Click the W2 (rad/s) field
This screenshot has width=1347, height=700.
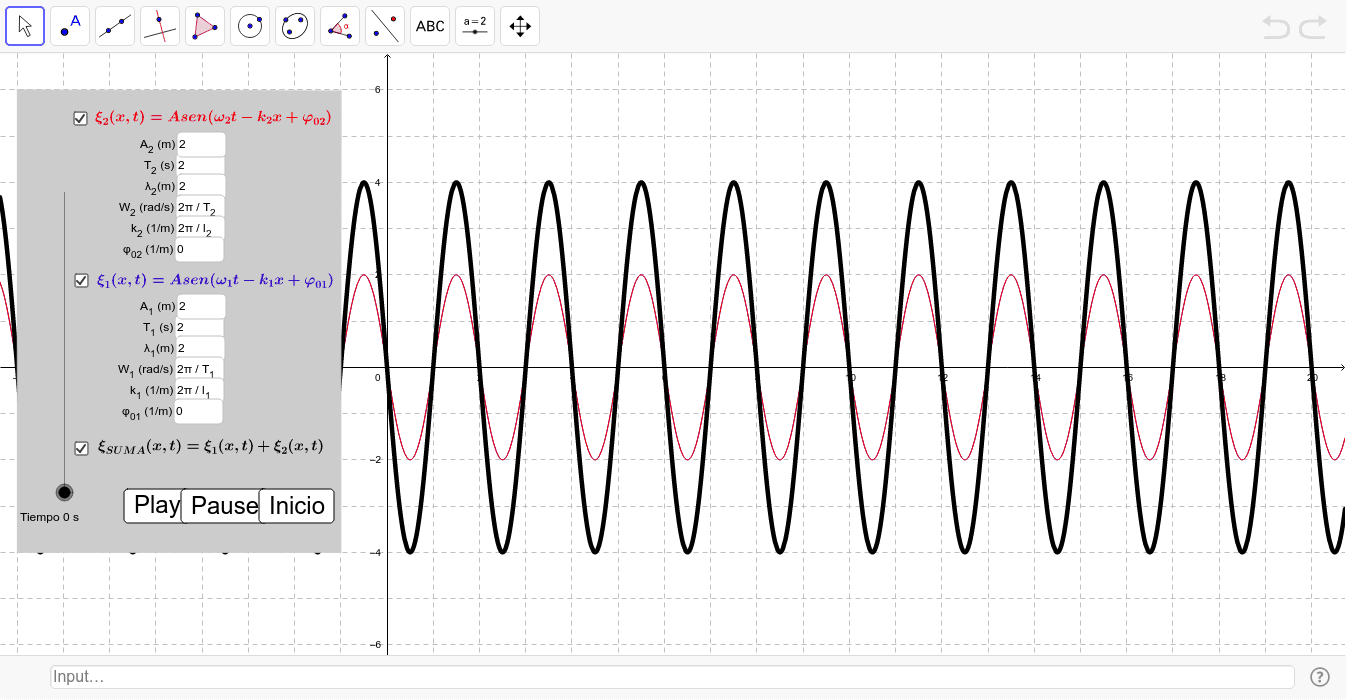click(201, 208)
